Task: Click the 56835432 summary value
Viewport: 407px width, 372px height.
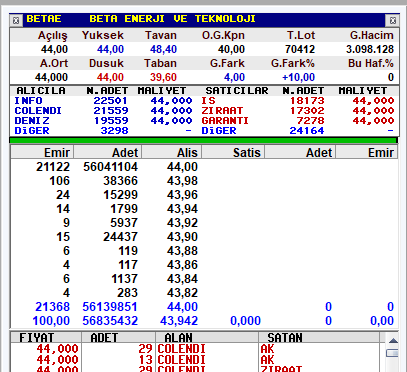Action: (x=110, y=321)
